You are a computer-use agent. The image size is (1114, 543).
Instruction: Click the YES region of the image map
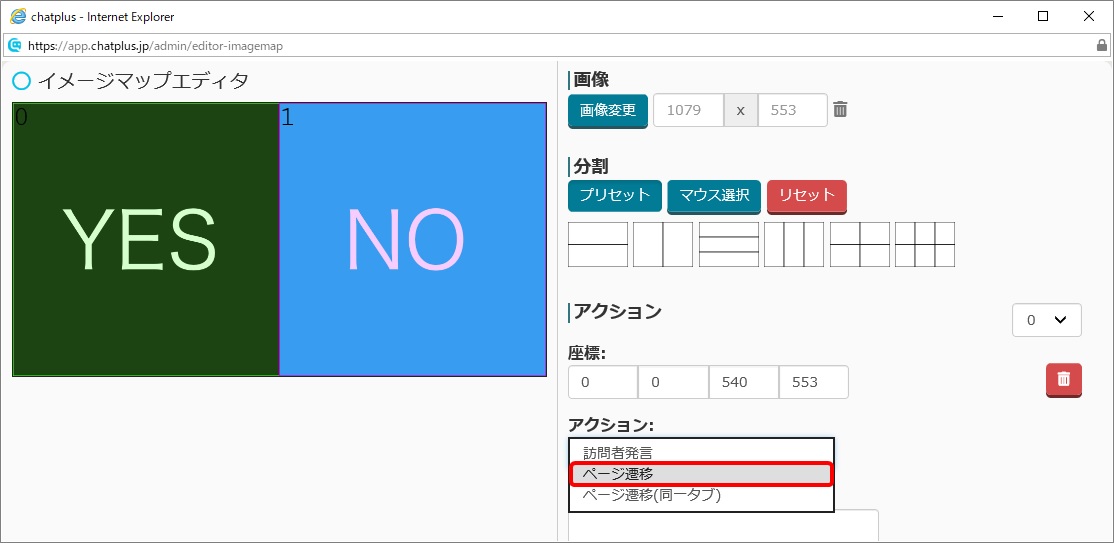[146, 240]
